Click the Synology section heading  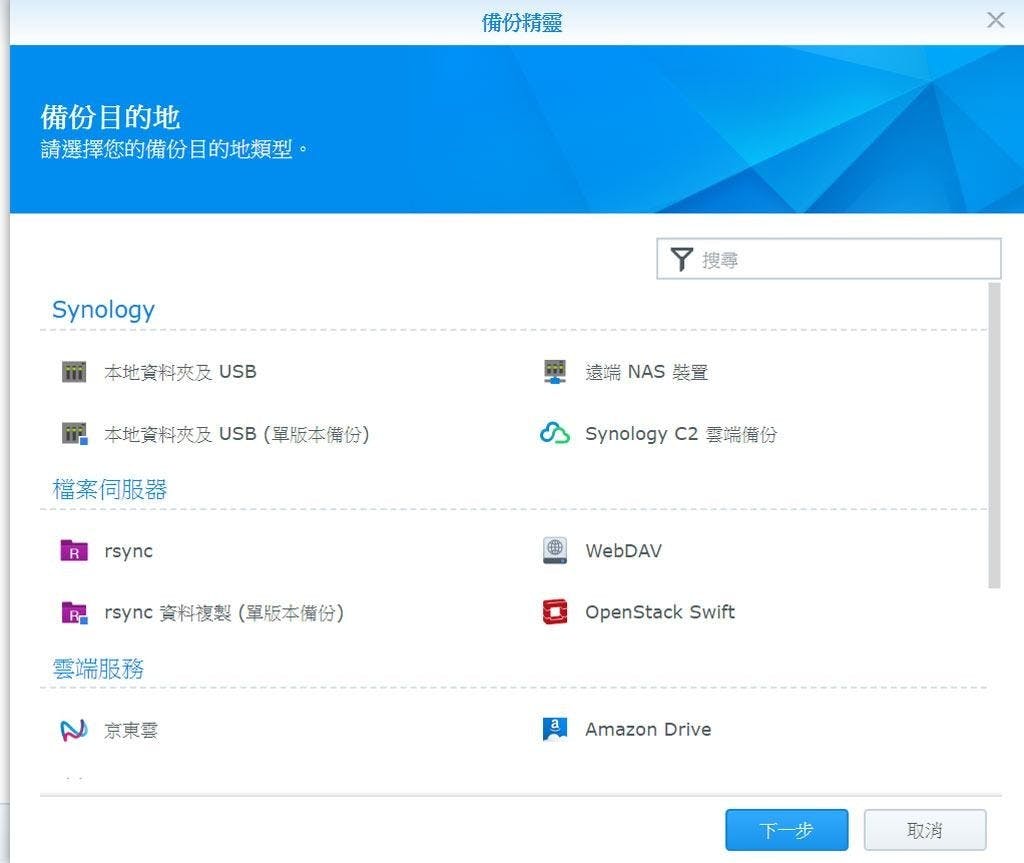tap(103, 309)
